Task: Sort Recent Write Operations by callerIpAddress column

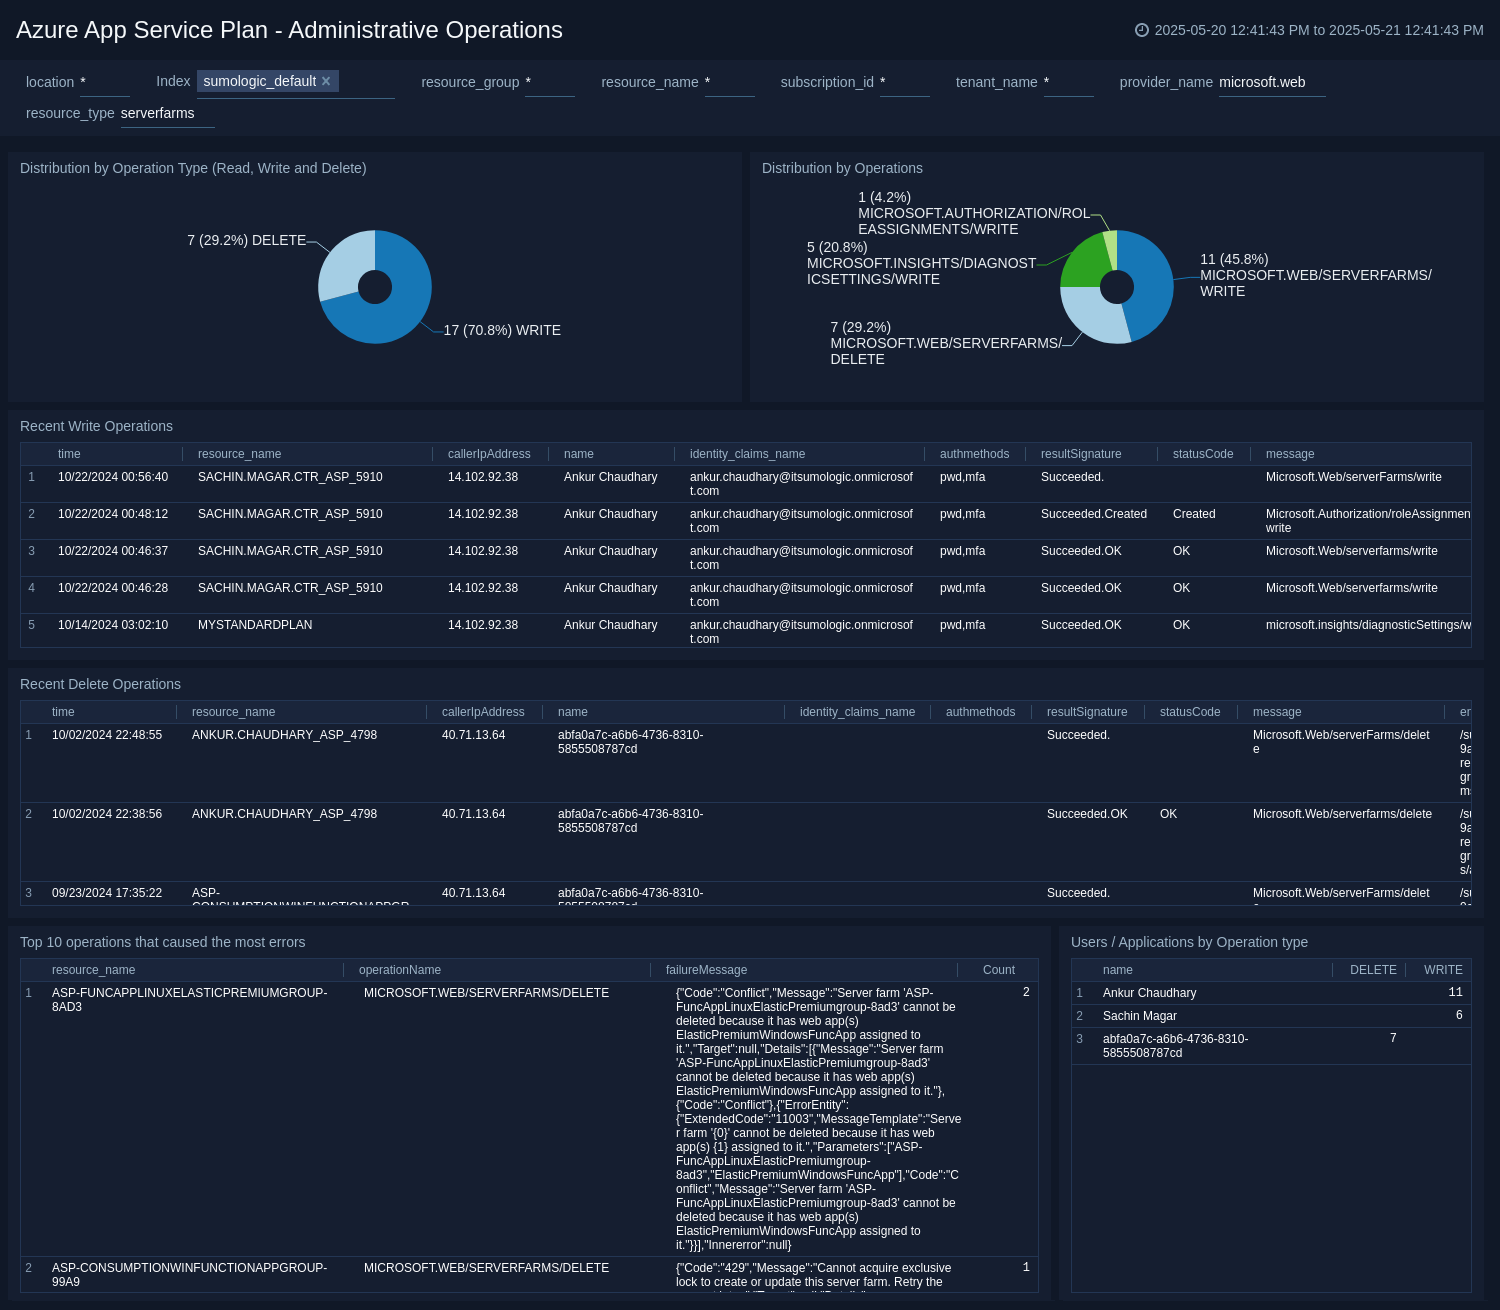Action: click(489, 454)
